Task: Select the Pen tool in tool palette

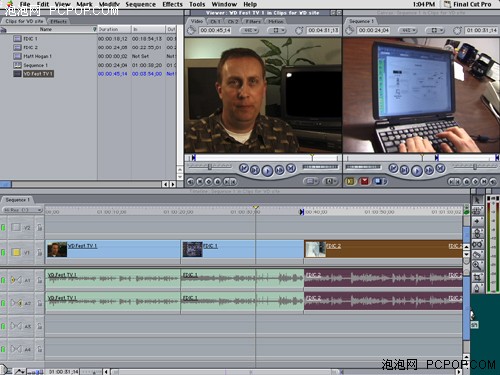Action: tap(477, 288)
